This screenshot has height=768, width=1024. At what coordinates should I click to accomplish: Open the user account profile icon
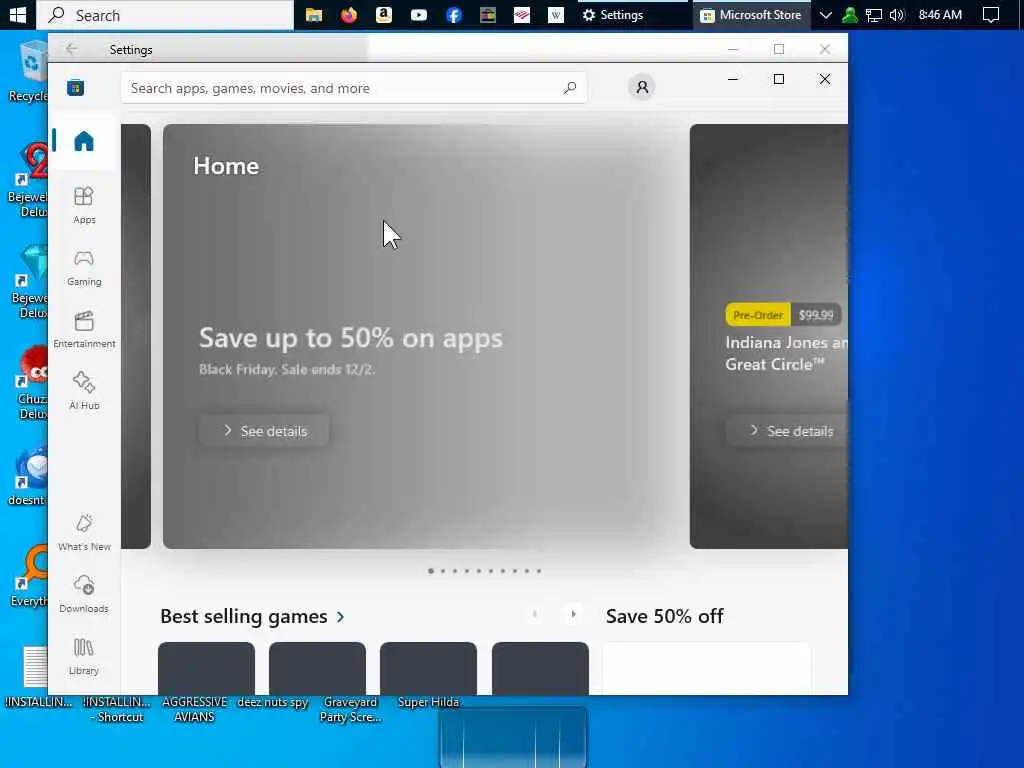click(x=642, y=87)
